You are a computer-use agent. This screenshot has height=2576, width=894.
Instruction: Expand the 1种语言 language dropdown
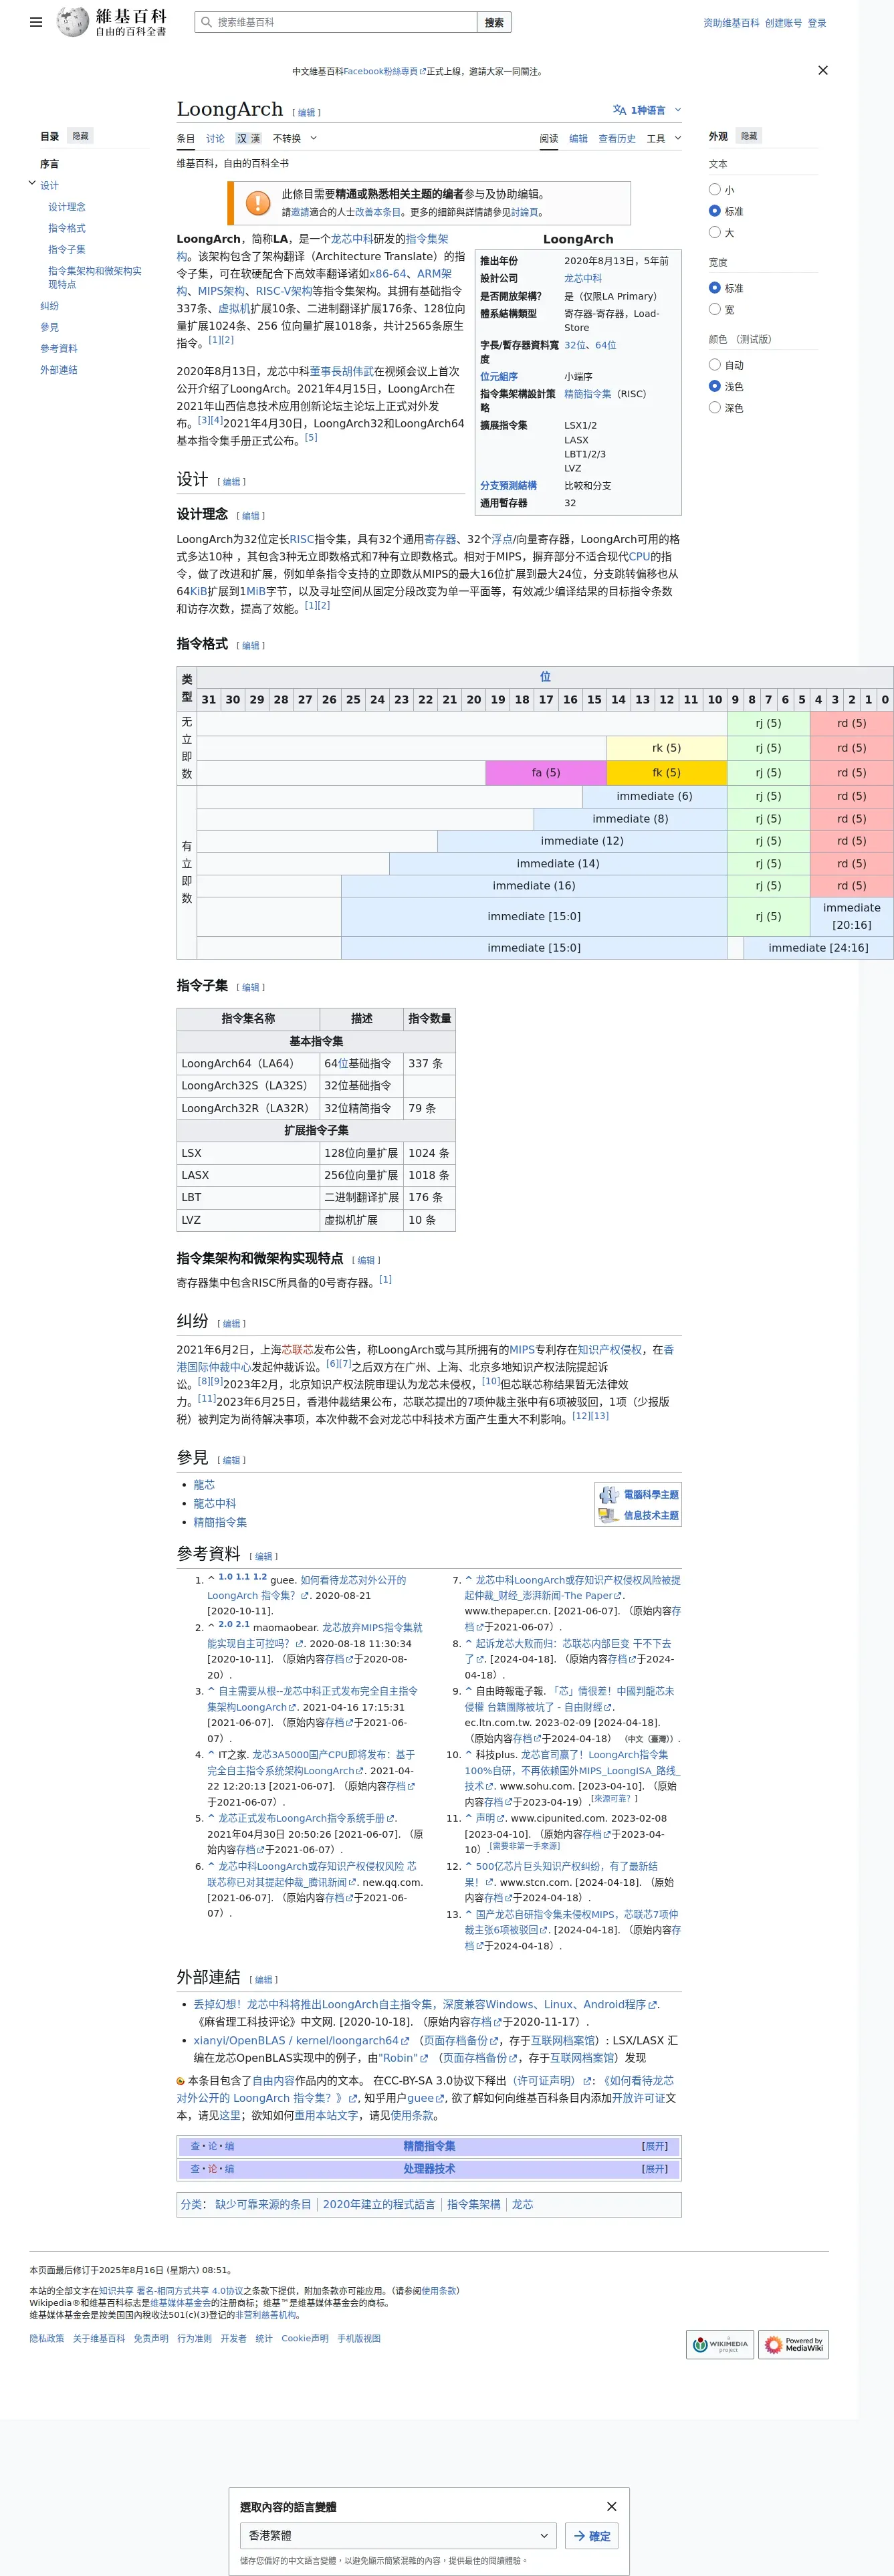[647, 110]
